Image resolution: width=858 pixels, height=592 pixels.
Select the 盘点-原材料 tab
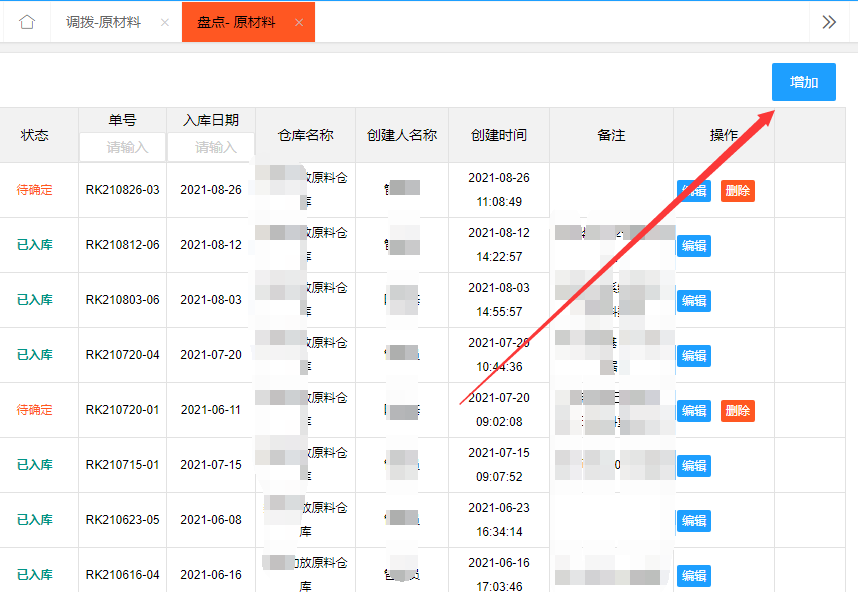point(236,22)
